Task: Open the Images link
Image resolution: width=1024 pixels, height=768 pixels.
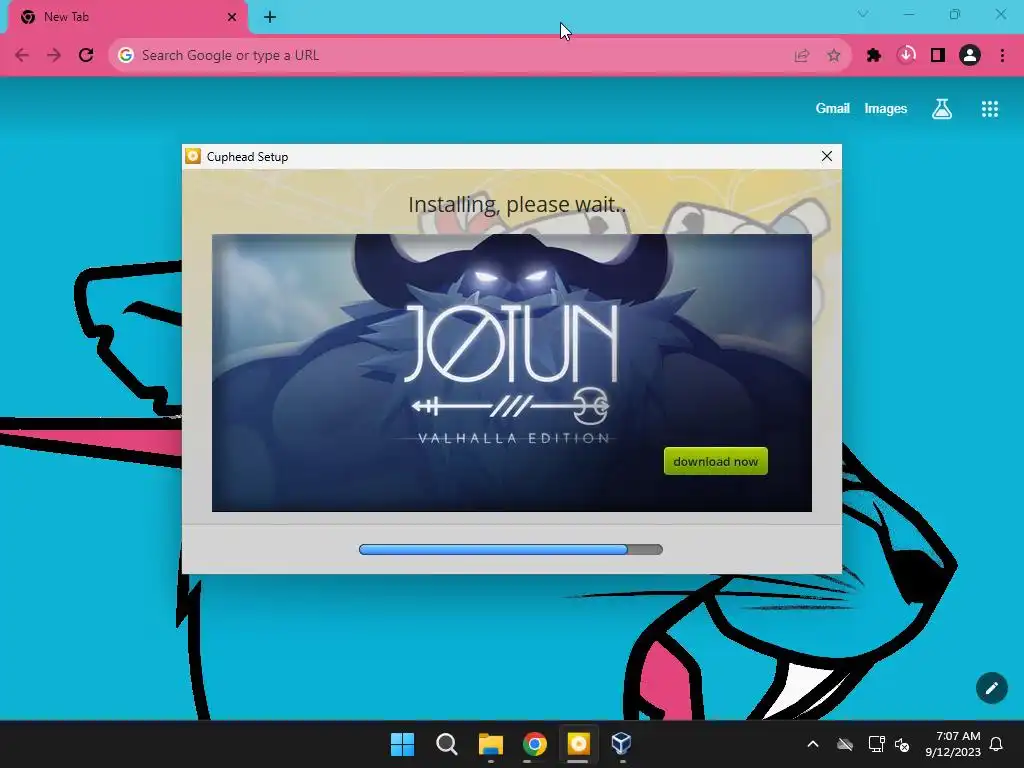Action: [x=886, y=108]
